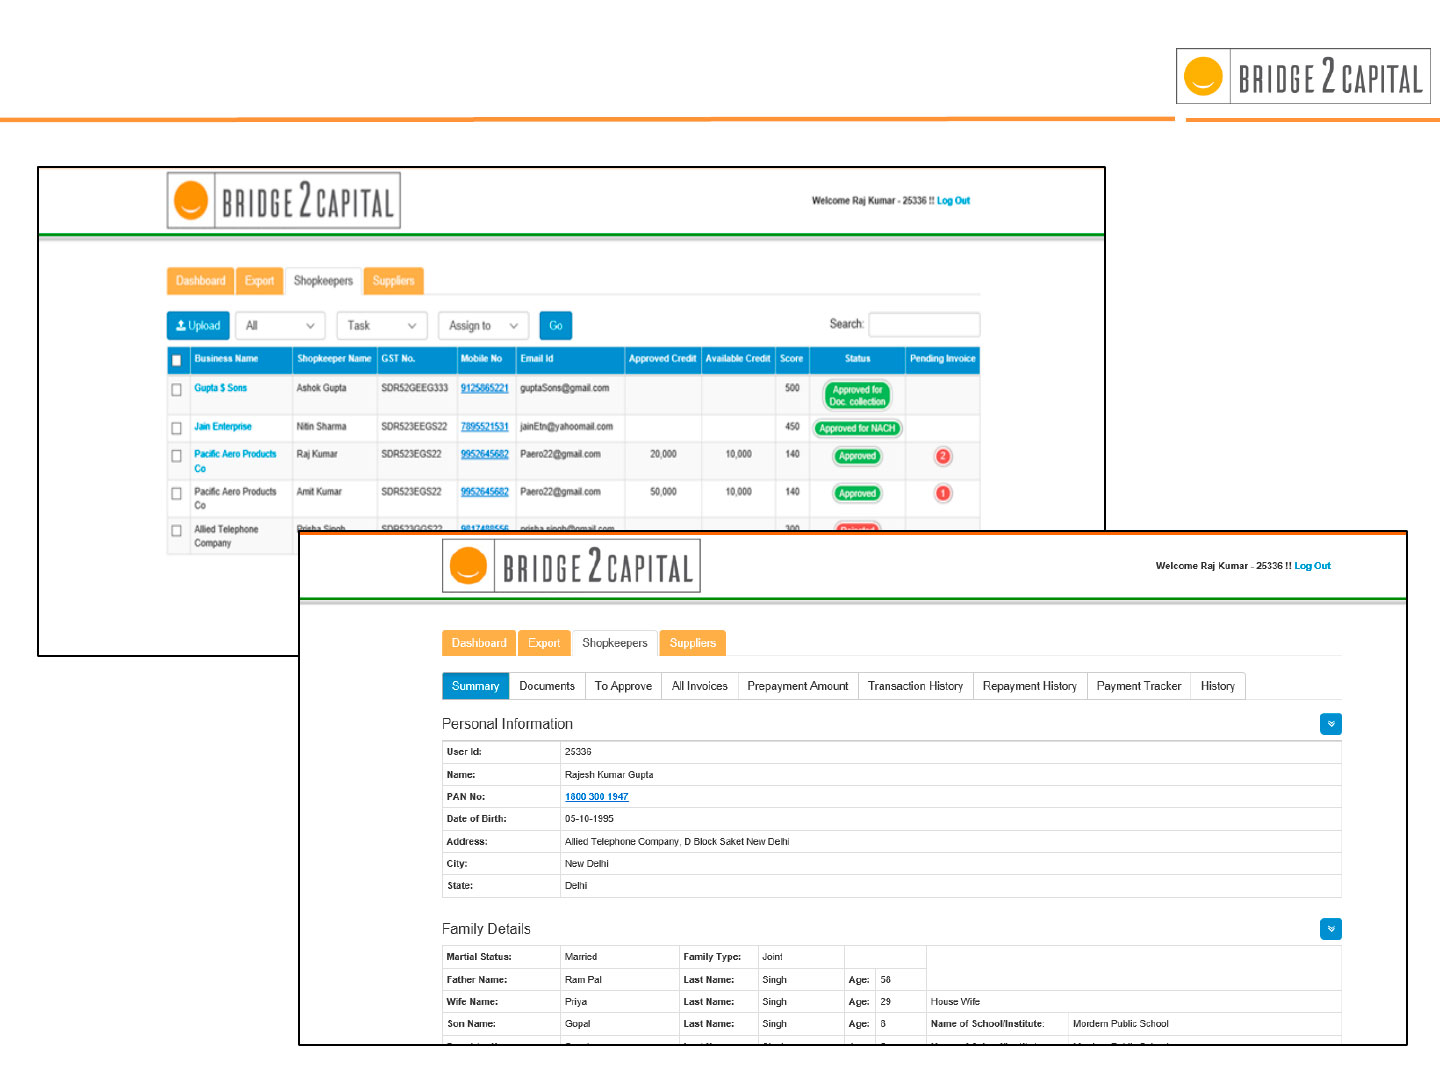The image size is (1440, 1080).
Task: Click Log Out link in front window
Action: click(x=1312, y=566)
